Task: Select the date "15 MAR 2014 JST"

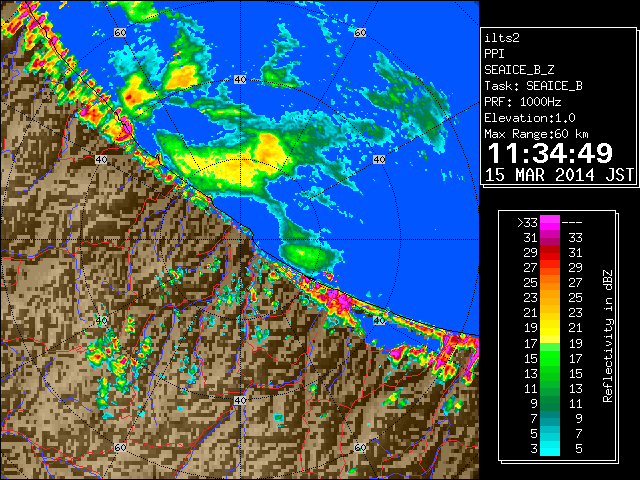Action: click(559, 175)
